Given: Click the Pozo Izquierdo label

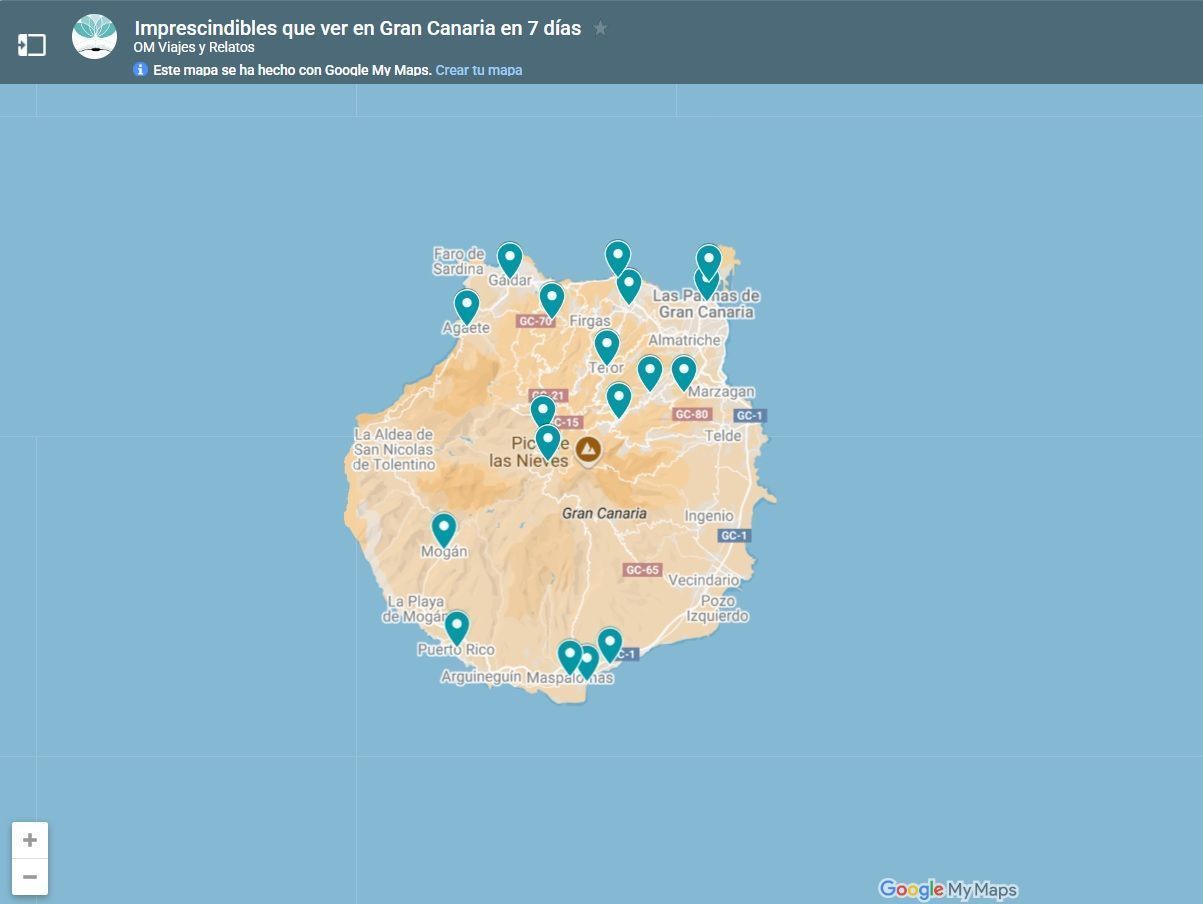Looking at the screenshot, I should pyautogui.click(x=718, y=608).
